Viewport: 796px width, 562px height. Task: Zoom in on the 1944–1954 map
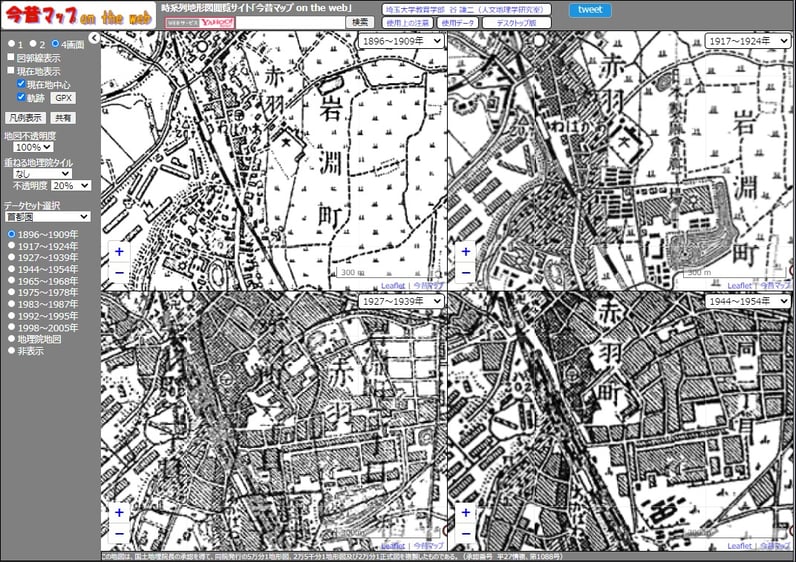[x=464, y=512]
